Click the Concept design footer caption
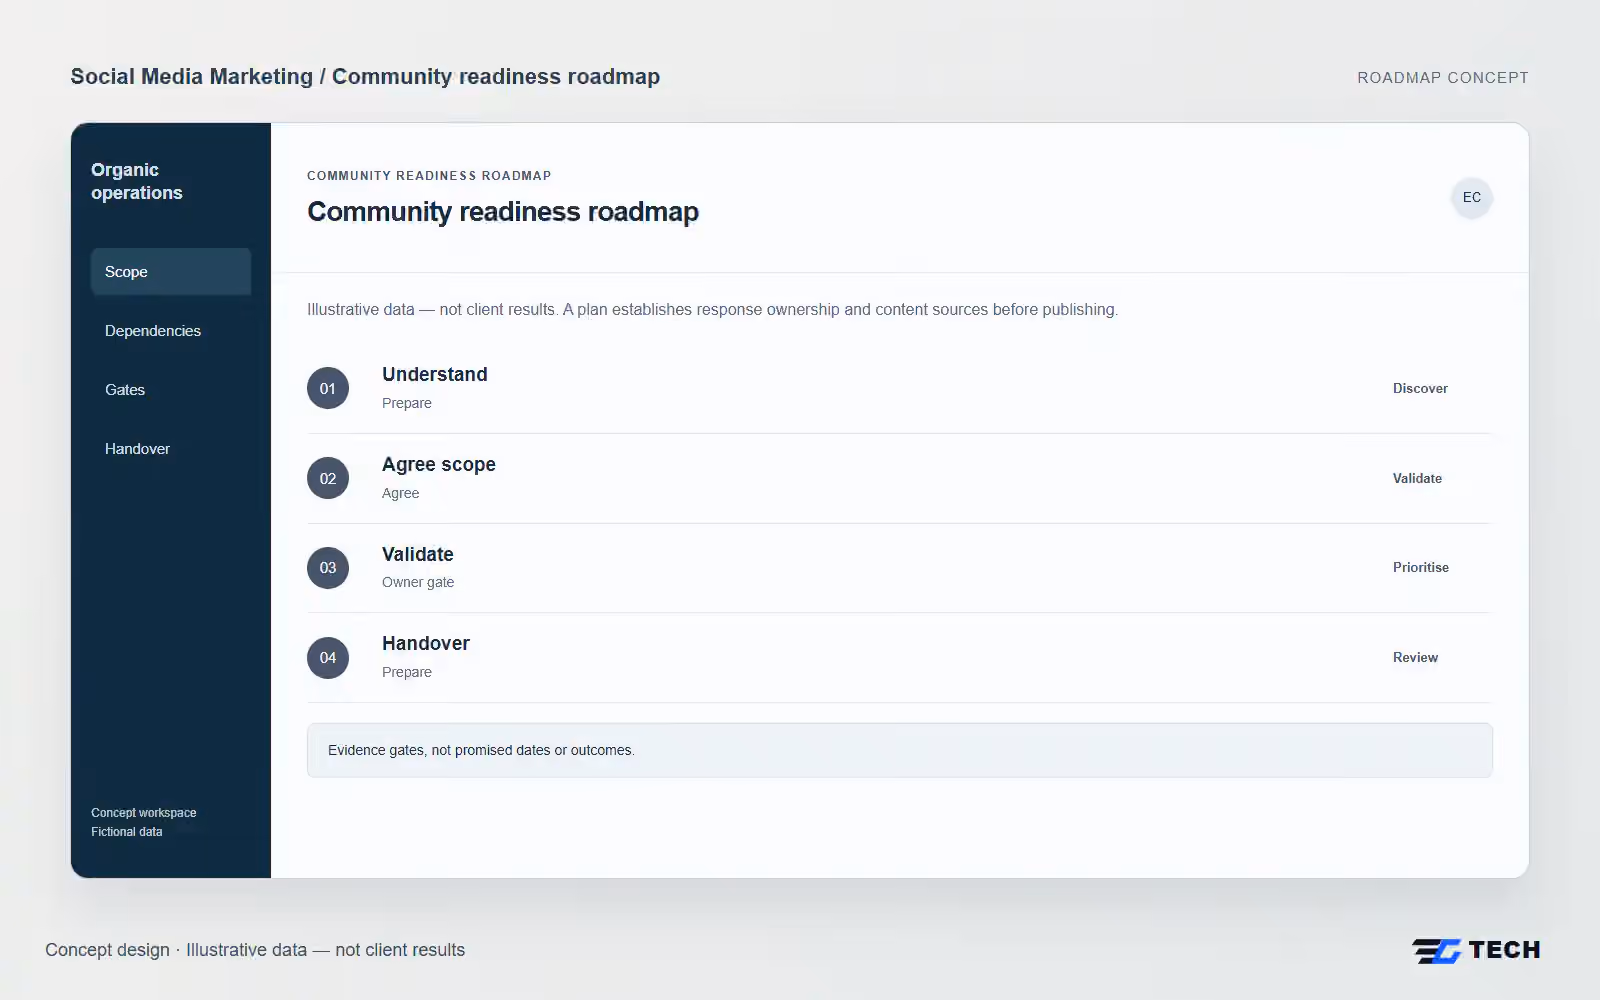 click(x=255, y=950)
